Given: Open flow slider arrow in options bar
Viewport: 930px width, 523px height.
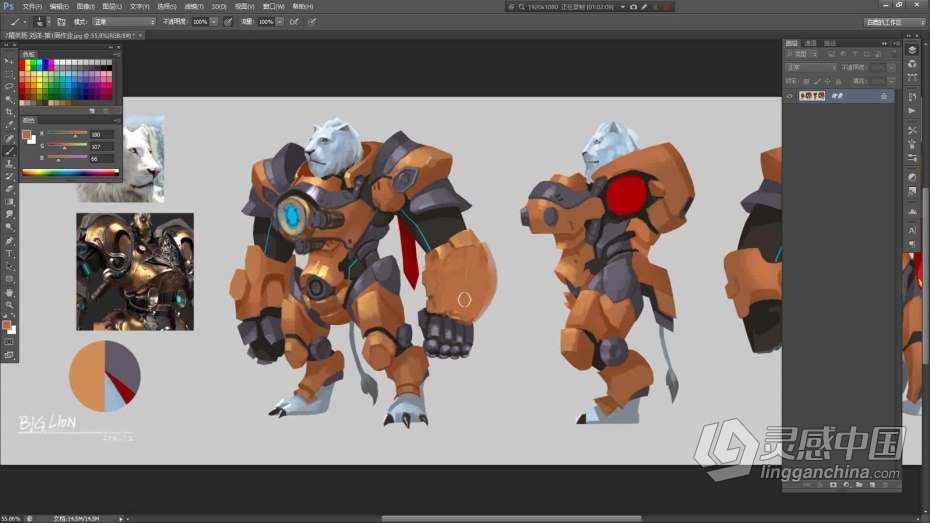Looking at the screenshot, I should tap(279, 21).
